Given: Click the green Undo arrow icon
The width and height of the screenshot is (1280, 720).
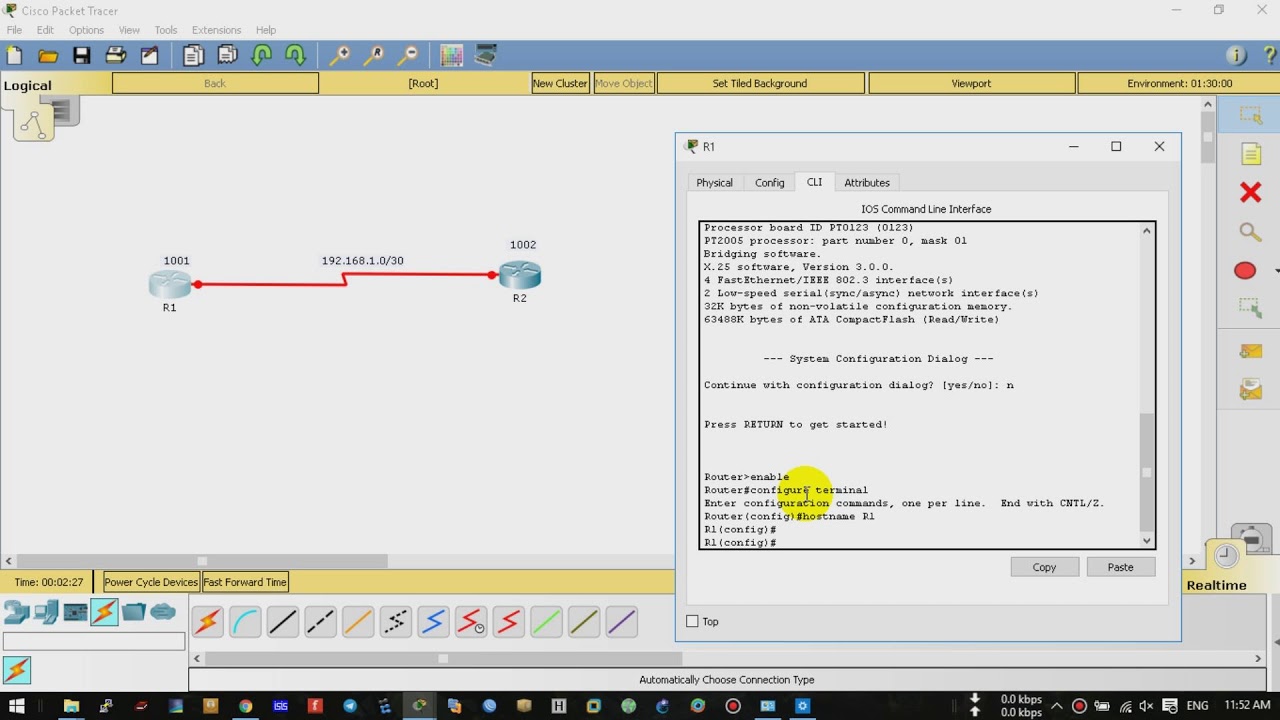Looking at the screenshot, I should click(x=262, y=56).
